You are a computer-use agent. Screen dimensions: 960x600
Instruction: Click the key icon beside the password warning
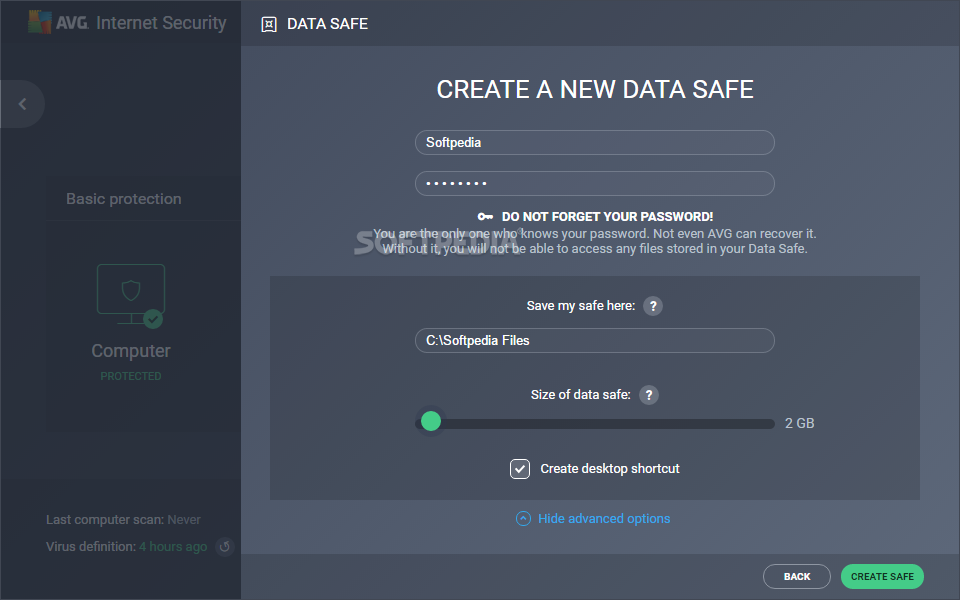point(486,217)
